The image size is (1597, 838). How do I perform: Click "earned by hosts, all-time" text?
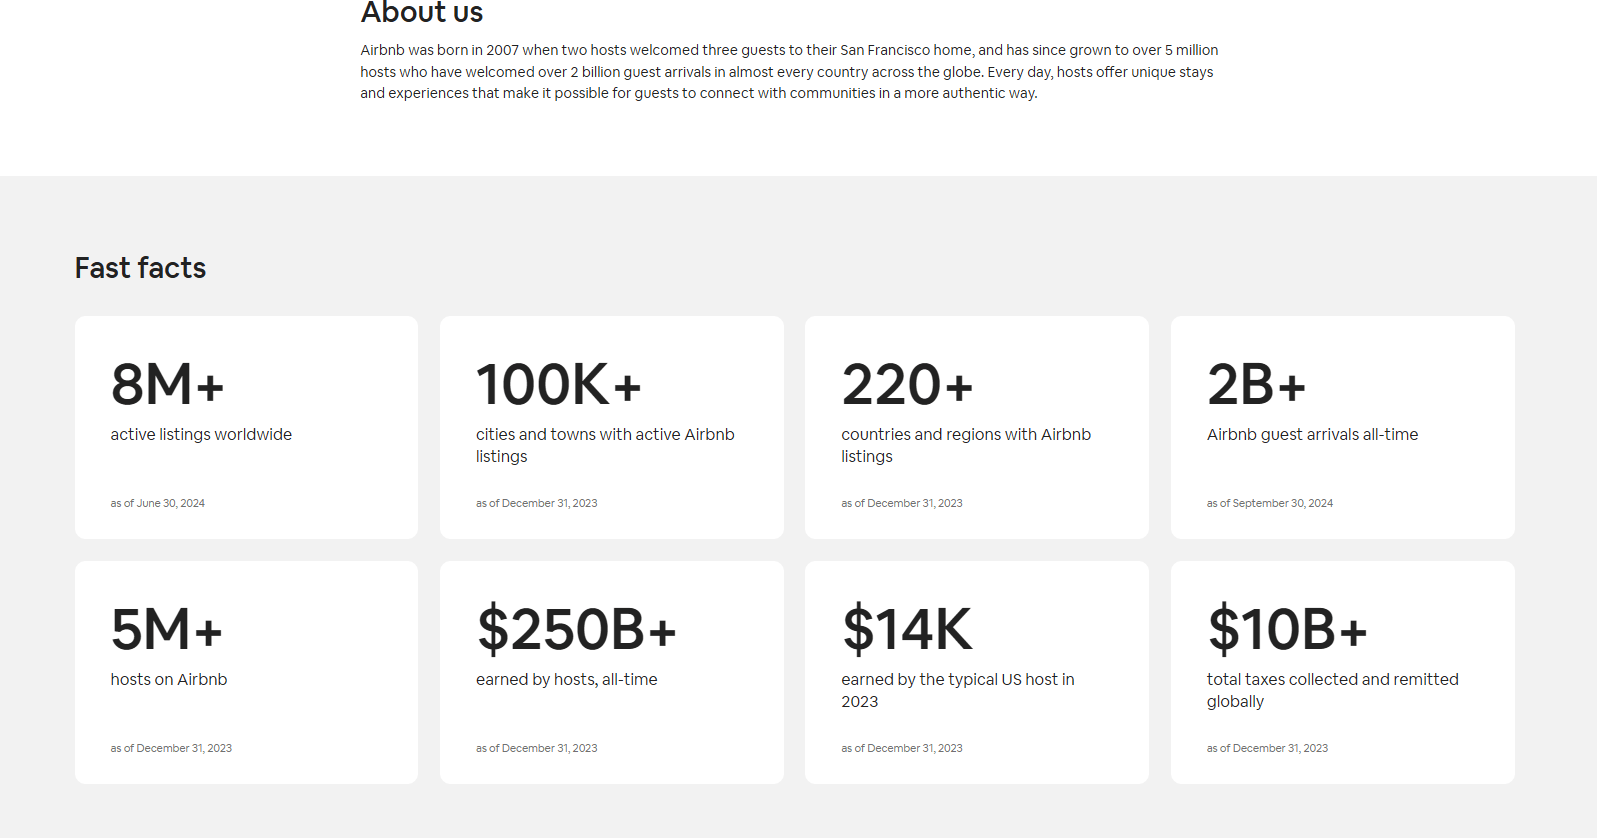pyautogui.click(x=566, y=679)
